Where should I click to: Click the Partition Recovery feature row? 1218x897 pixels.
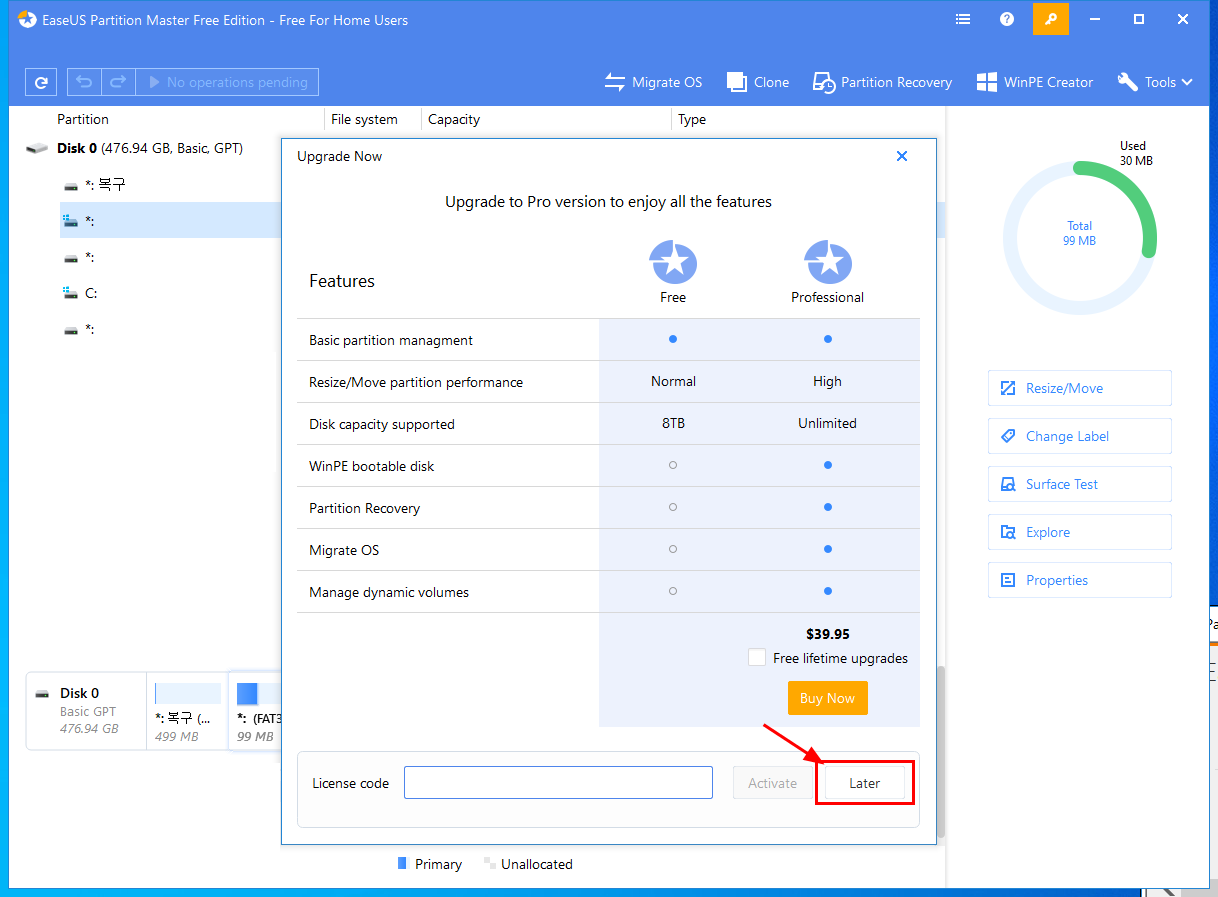(x=608, y=508)
